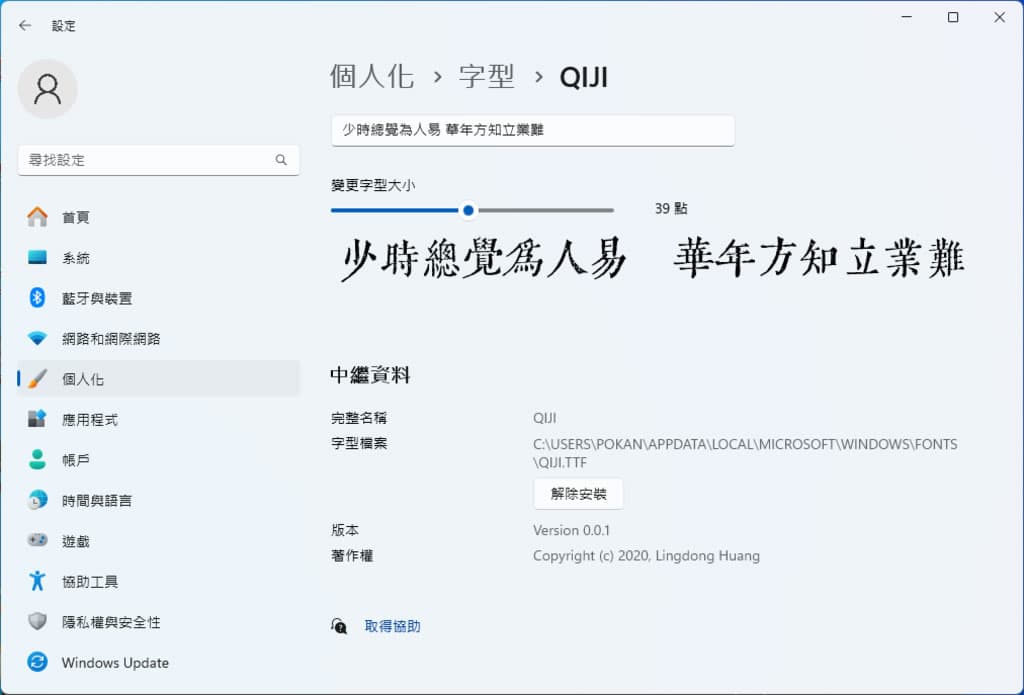1024x695 pixels.
Task: Open 應用程式 settings
Action: (159, 419)
